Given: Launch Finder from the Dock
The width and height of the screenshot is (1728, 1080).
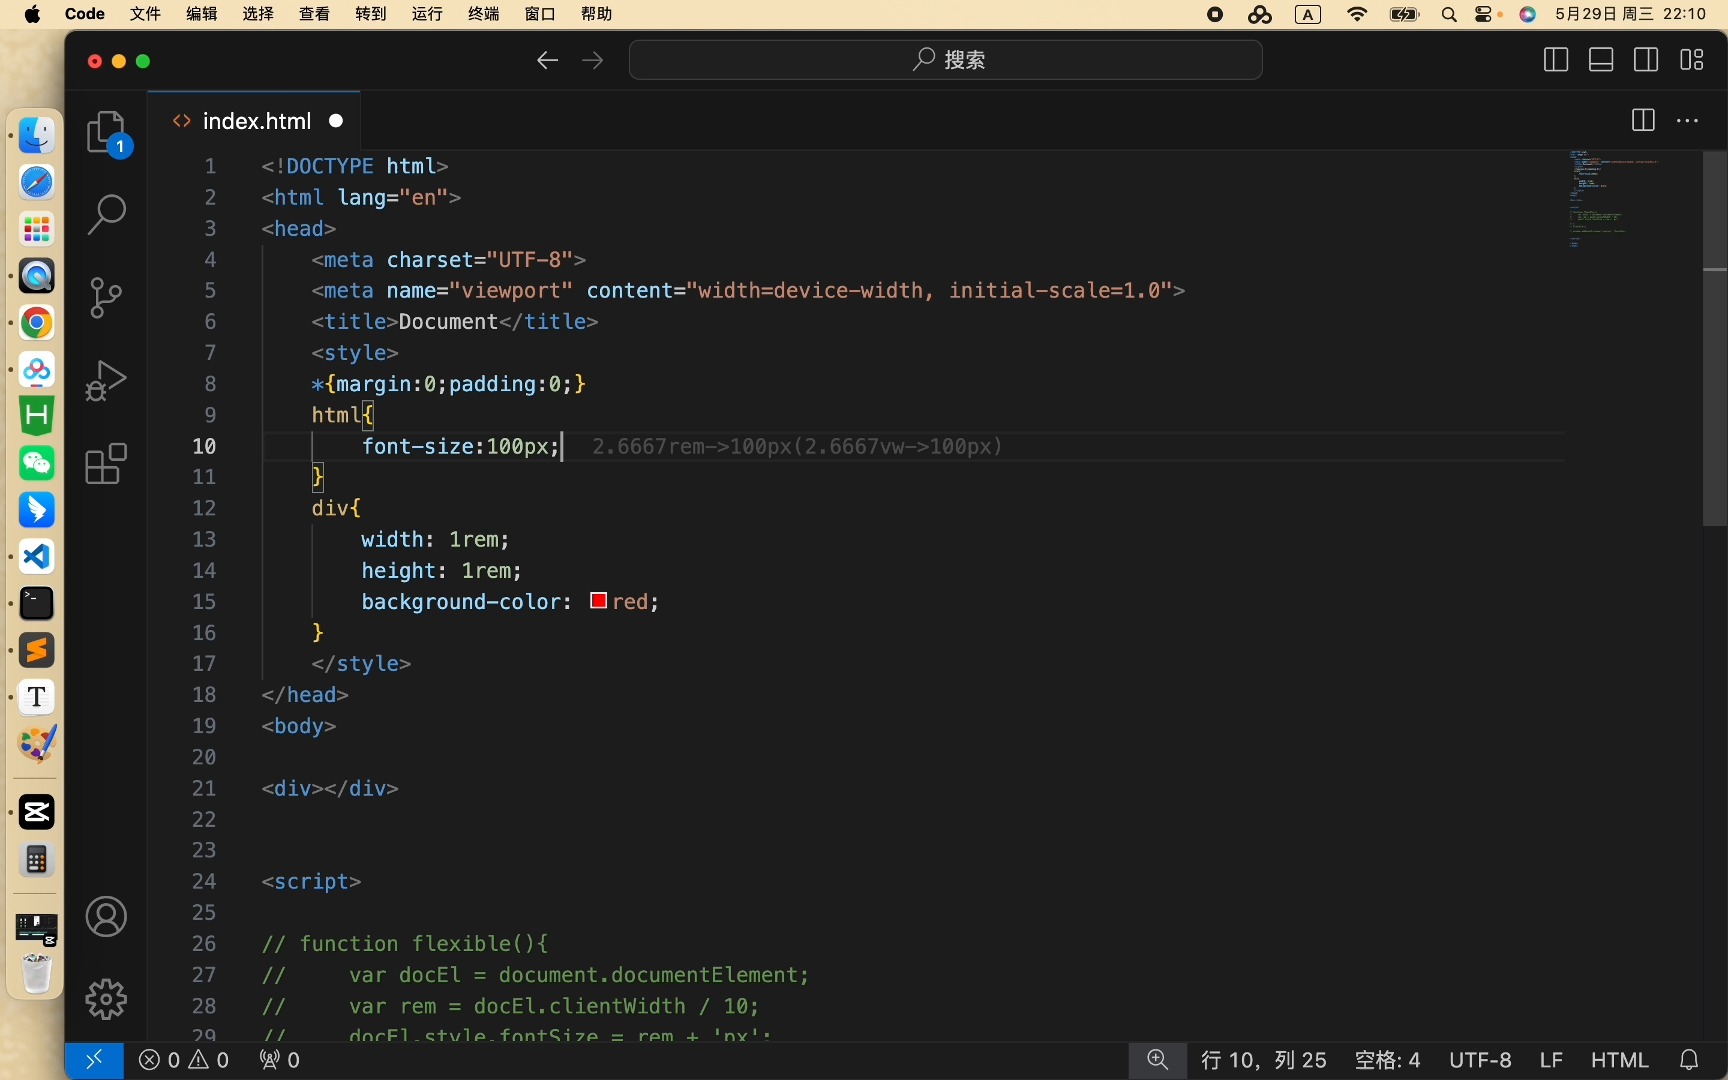Looking at the screenshot, I should 37,135.
